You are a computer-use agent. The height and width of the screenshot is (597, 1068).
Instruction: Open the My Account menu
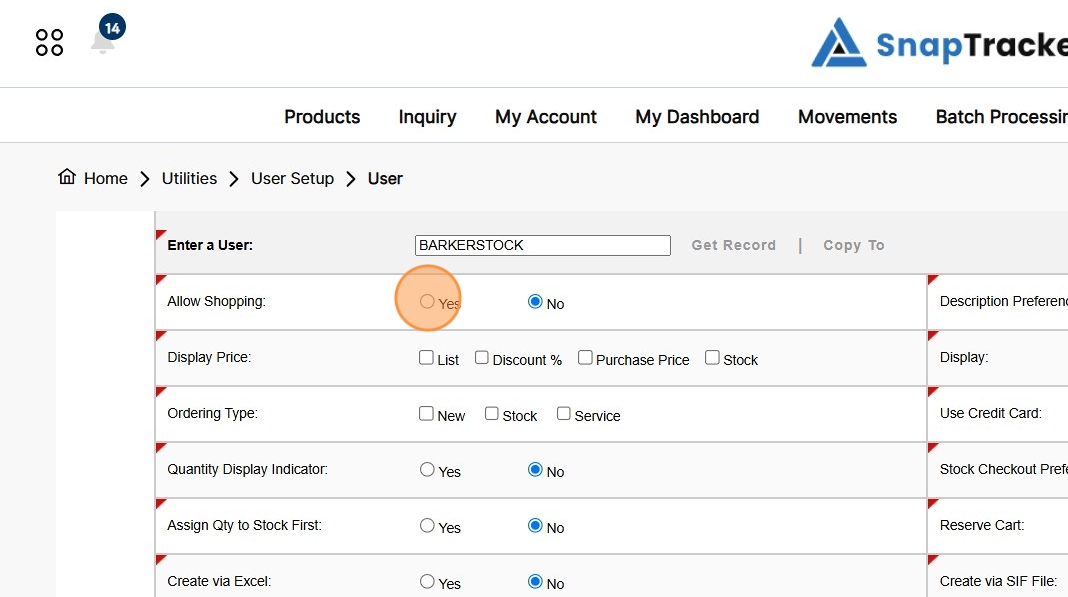coord(545,117)
